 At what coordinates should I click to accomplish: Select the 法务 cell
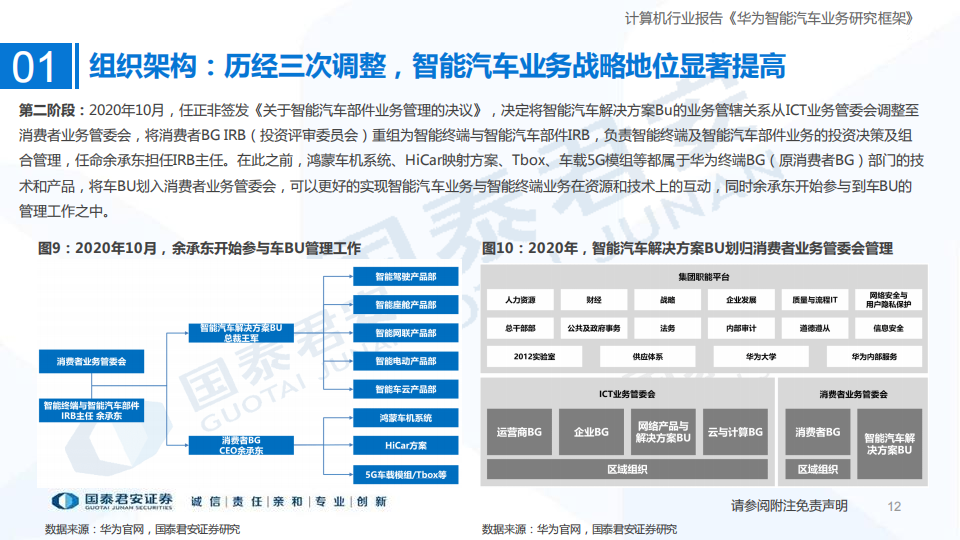(x=667, y=328)
